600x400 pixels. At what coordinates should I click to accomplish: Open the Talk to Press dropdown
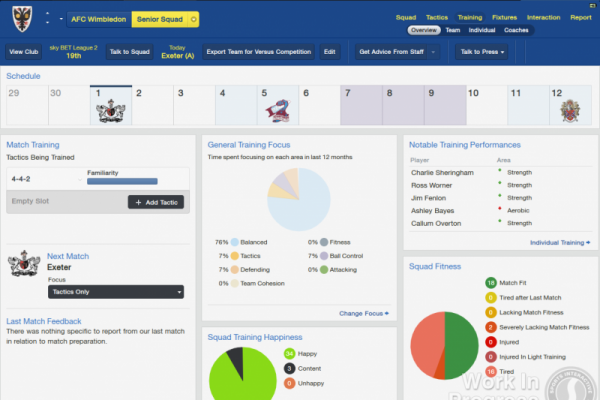click(x=482, y=52)
